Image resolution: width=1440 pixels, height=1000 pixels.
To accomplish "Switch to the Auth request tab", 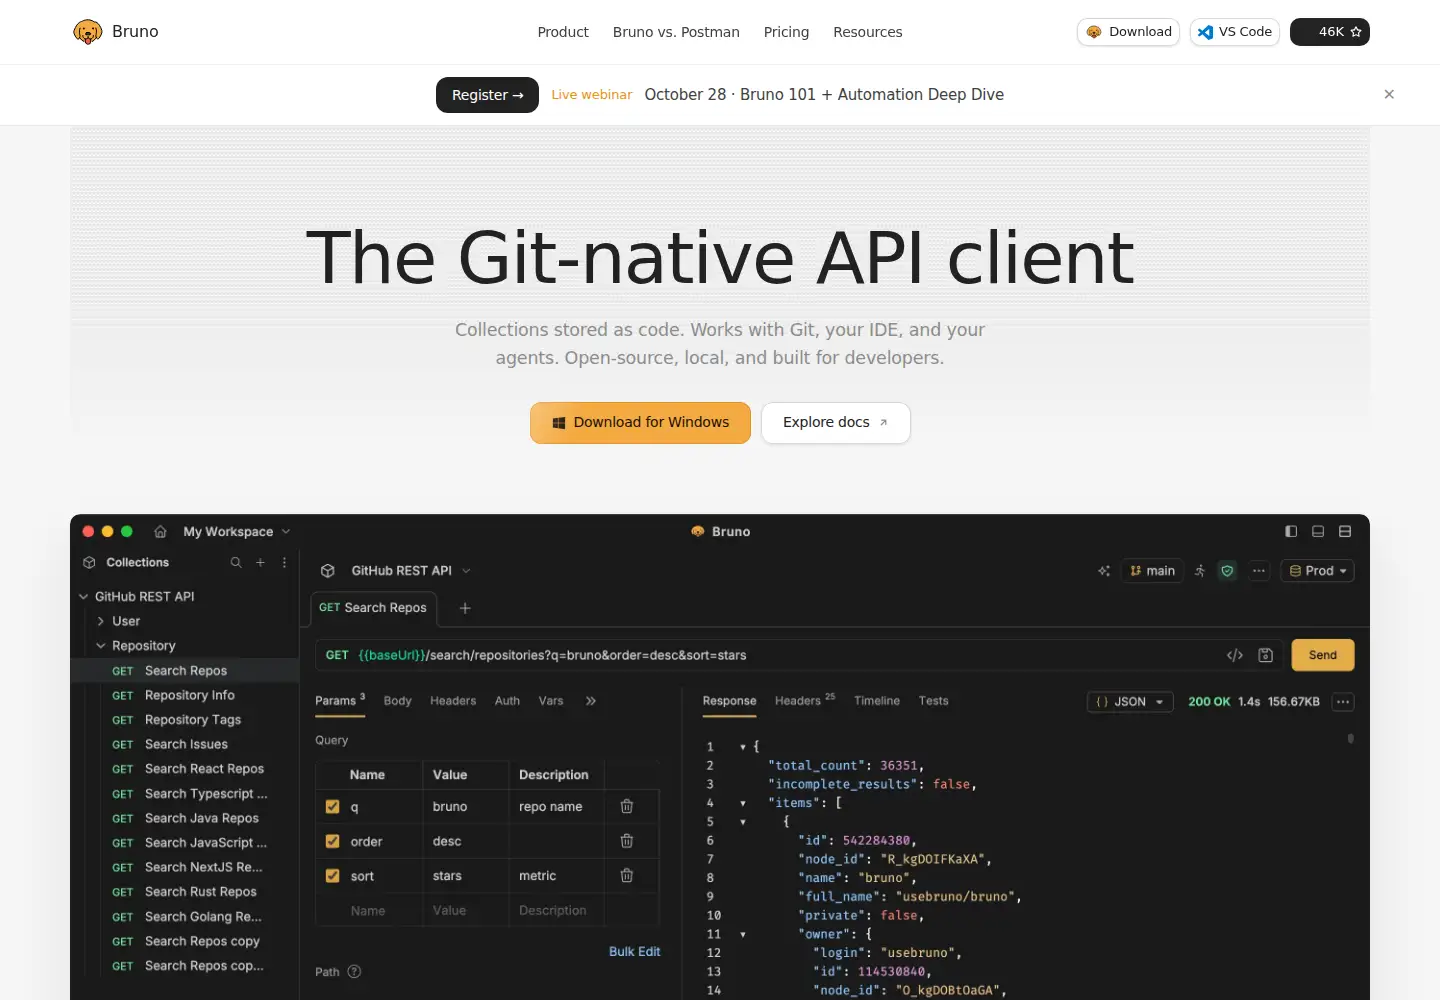I will coord(507,701).
